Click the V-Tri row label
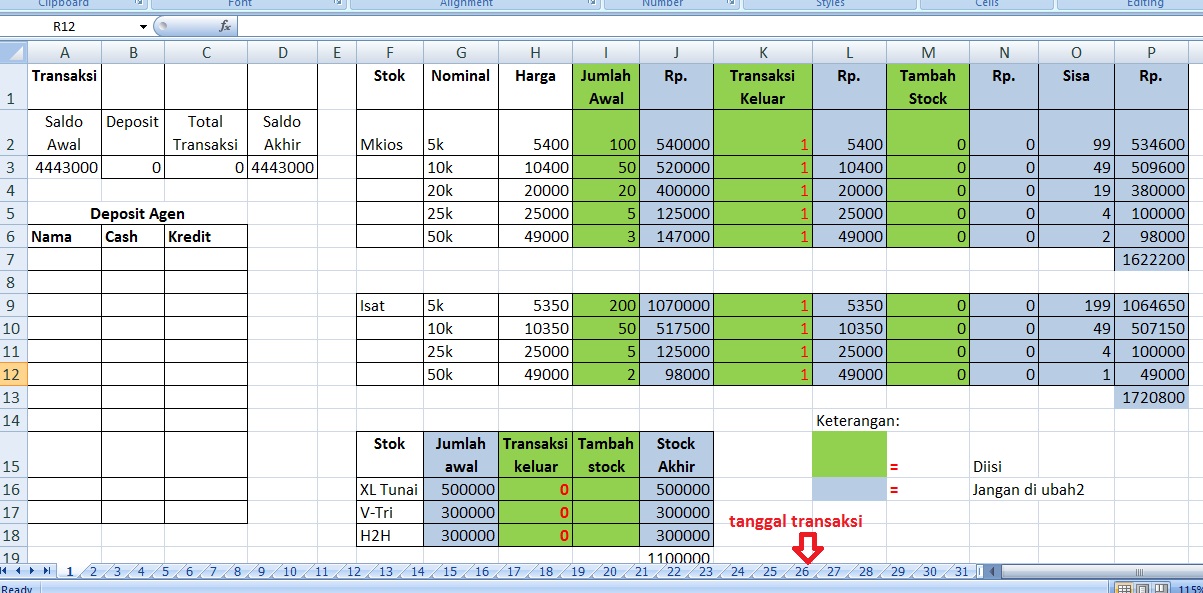The width and height of the screenshot is (1203, 593). coord(390,512)
